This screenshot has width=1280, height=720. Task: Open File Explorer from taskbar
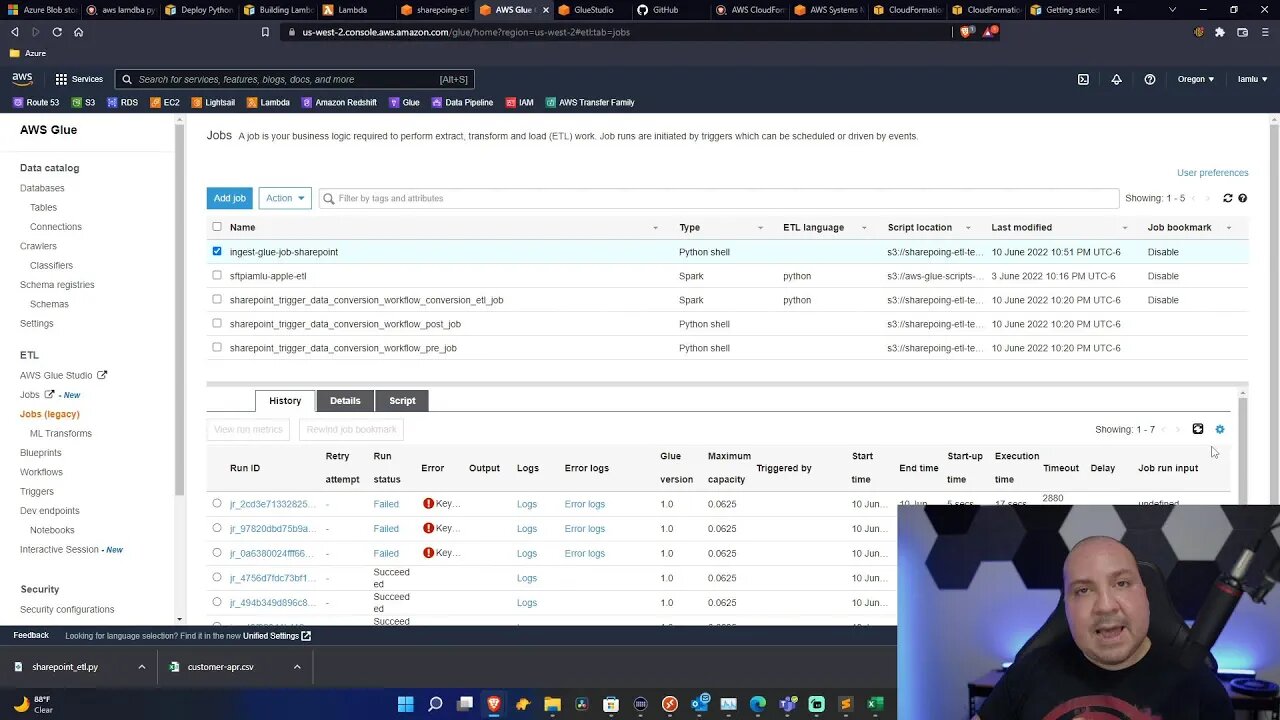[x=552, y=704]
